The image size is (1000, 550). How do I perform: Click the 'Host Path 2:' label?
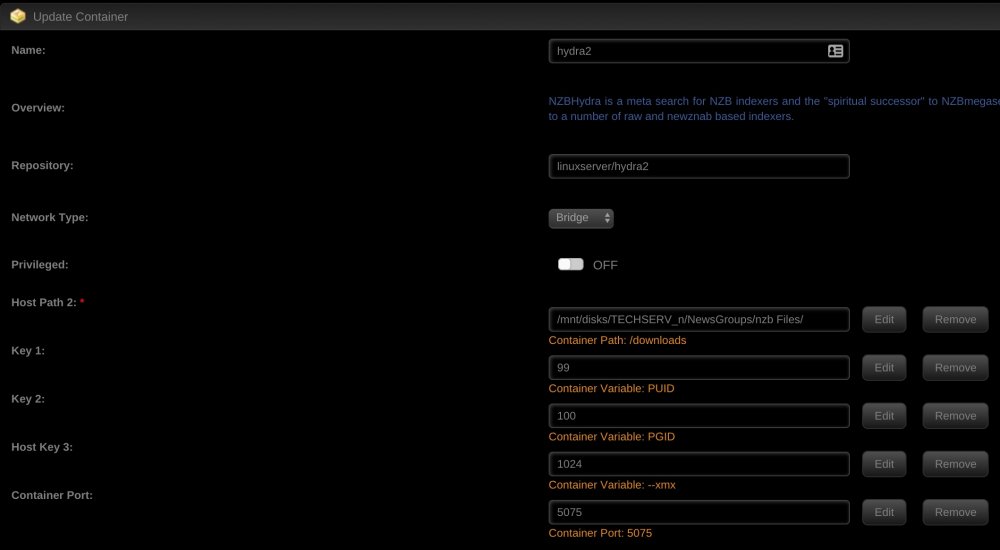click(x=44, y=302)
